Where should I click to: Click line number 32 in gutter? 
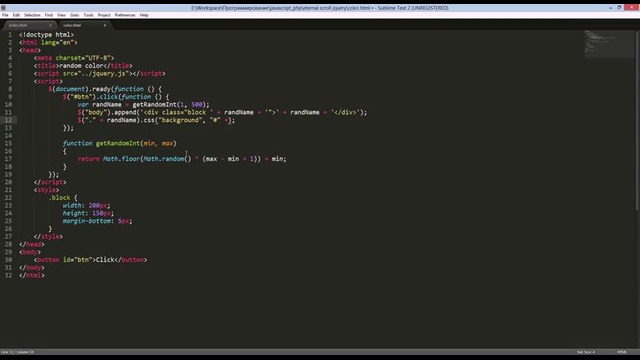[8, 275]
